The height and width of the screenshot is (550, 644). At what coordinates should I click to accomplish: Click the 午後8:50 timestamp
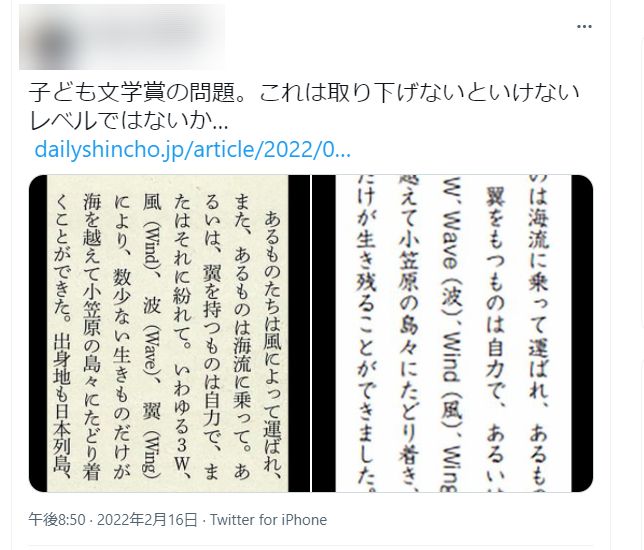click(57, 520)
